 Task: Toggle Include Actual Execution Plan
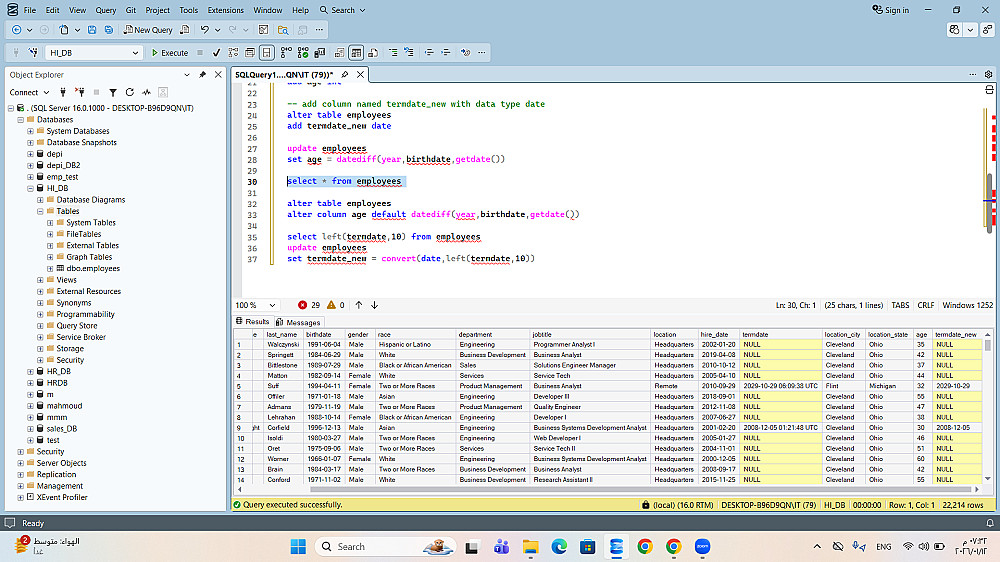(x=285, y=52)
